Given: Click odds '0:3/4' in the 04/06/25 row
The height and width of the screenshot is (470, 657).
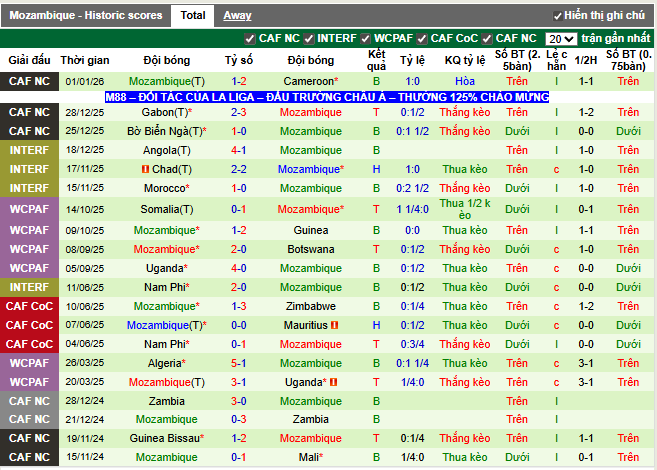Looking at the screenshot, I should pyautogui.click(x=412, y=344).
